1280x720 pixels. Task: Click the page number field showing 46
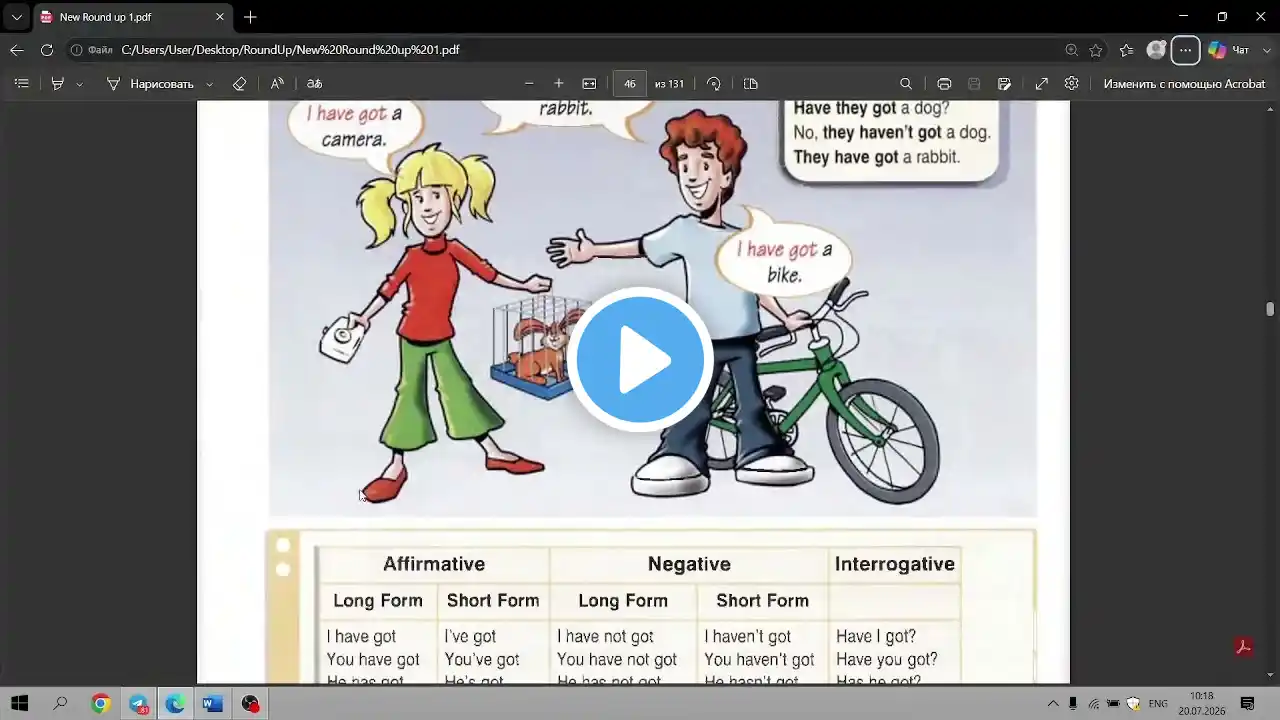[x=629, y=84]
